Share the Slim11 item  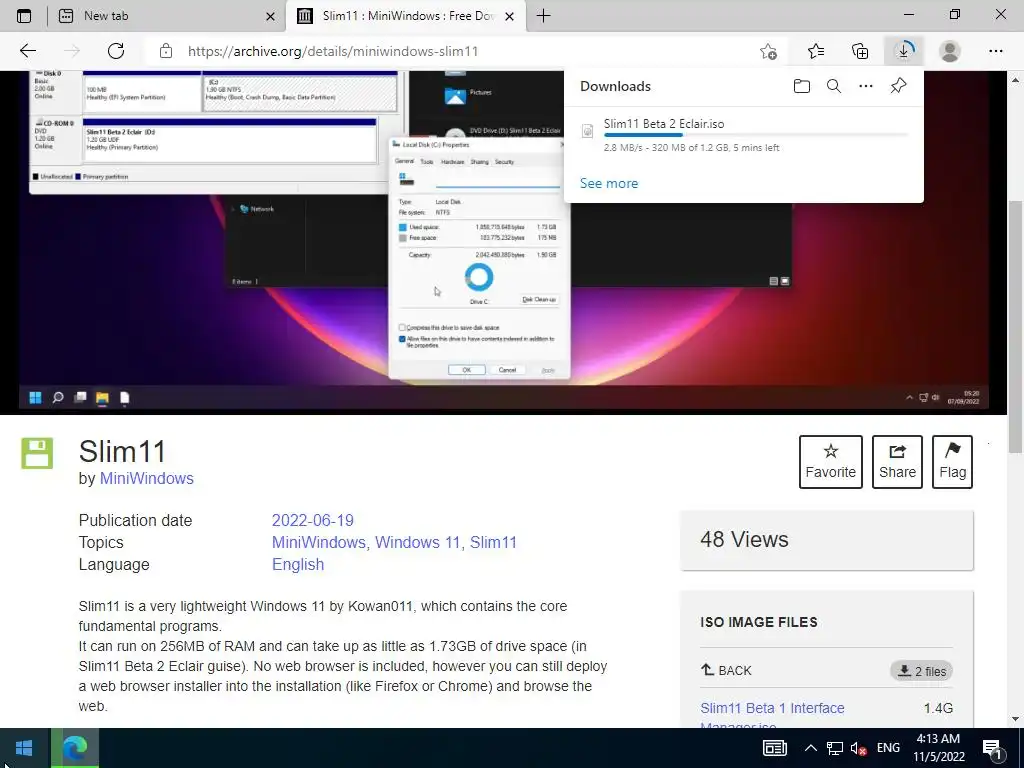click(897, 462)
